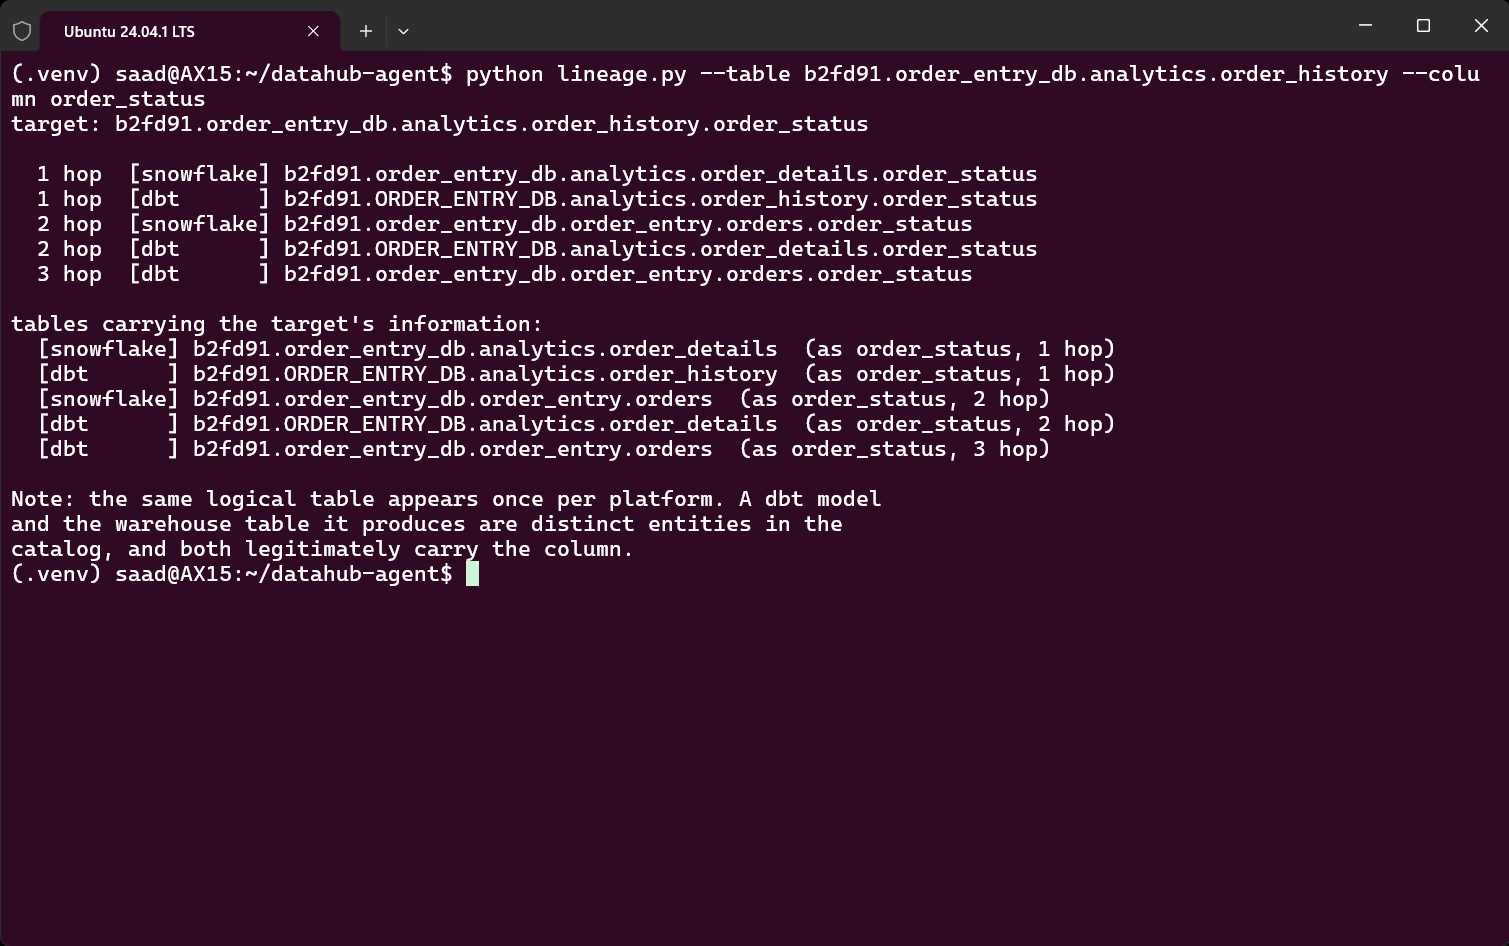Click the 3 hop dbt orders line
This screenshot has width=1509, height=946.
coord(505,274)
